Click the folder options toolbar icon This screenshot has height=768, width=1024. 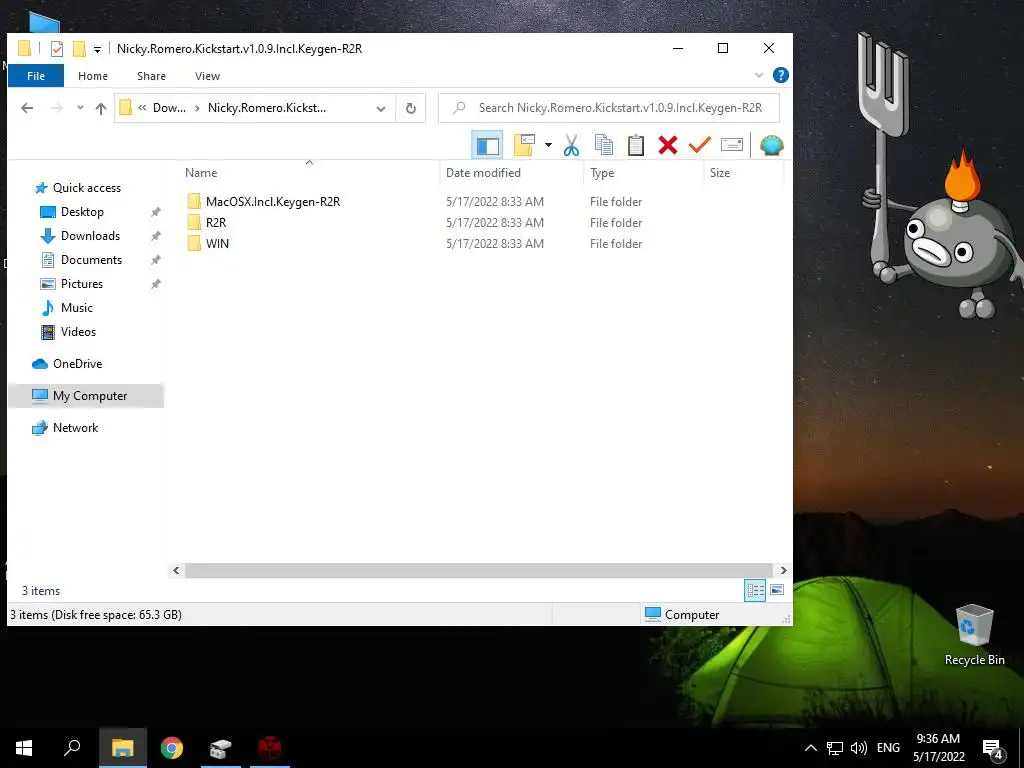[x=524, y=145]
